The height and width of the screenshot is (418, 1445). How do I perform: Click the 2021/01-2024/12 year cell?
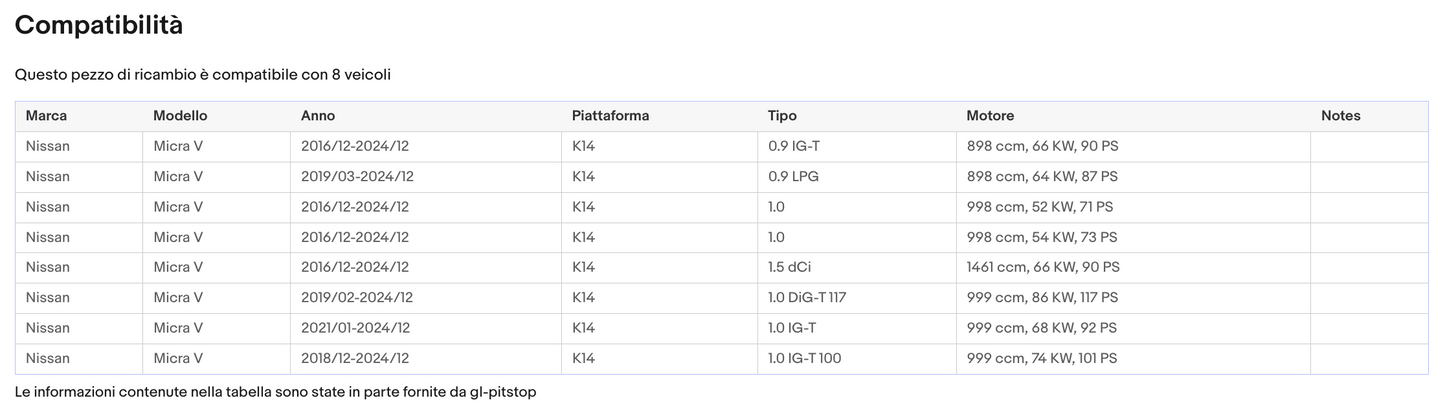point(355,328)
